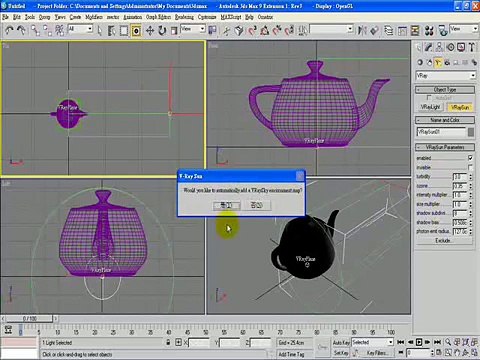Screen dimensions: 480x360
Task: Select the Unlink Selection tool
Action: pos(47,31)
